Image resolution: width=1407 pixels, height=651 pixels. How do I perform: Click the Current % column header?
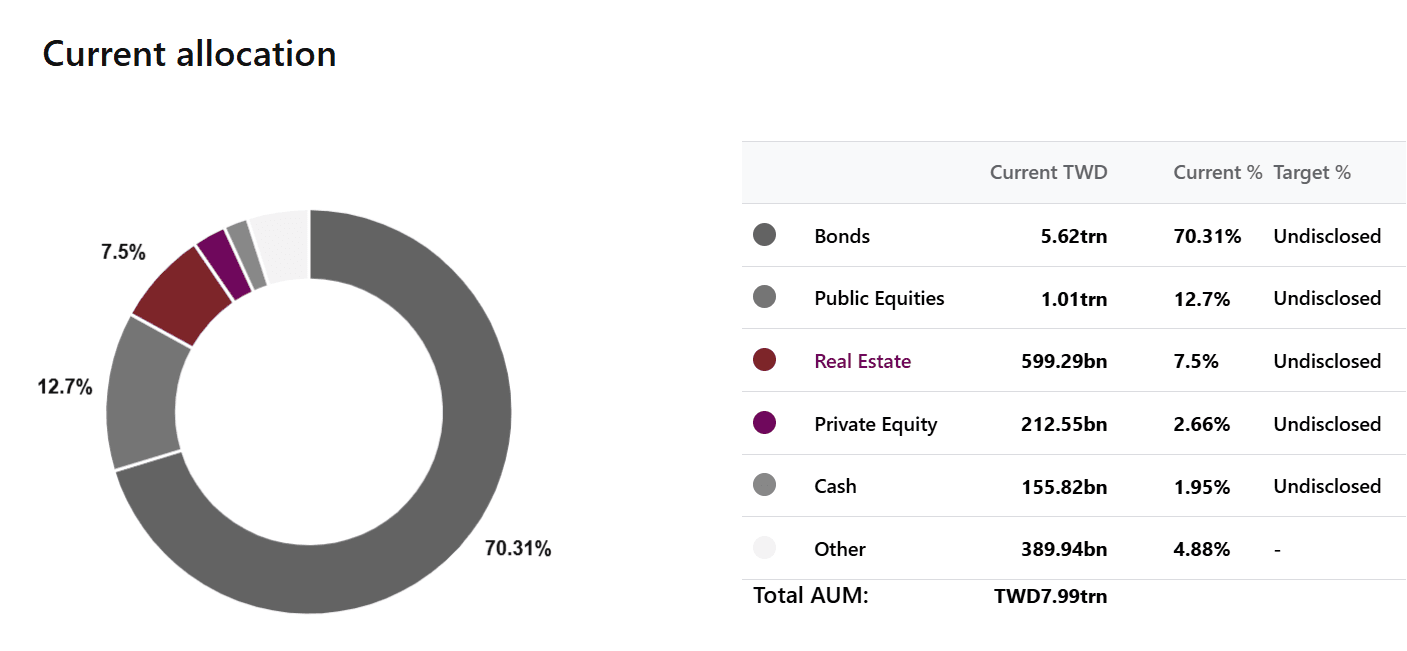tap(1217, 172)
